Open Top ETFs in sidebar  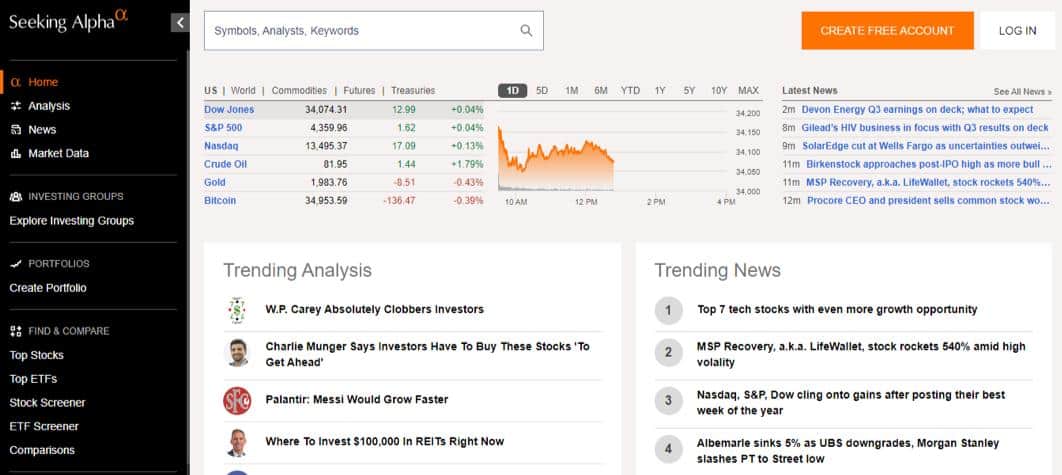[x=33, y=379]
